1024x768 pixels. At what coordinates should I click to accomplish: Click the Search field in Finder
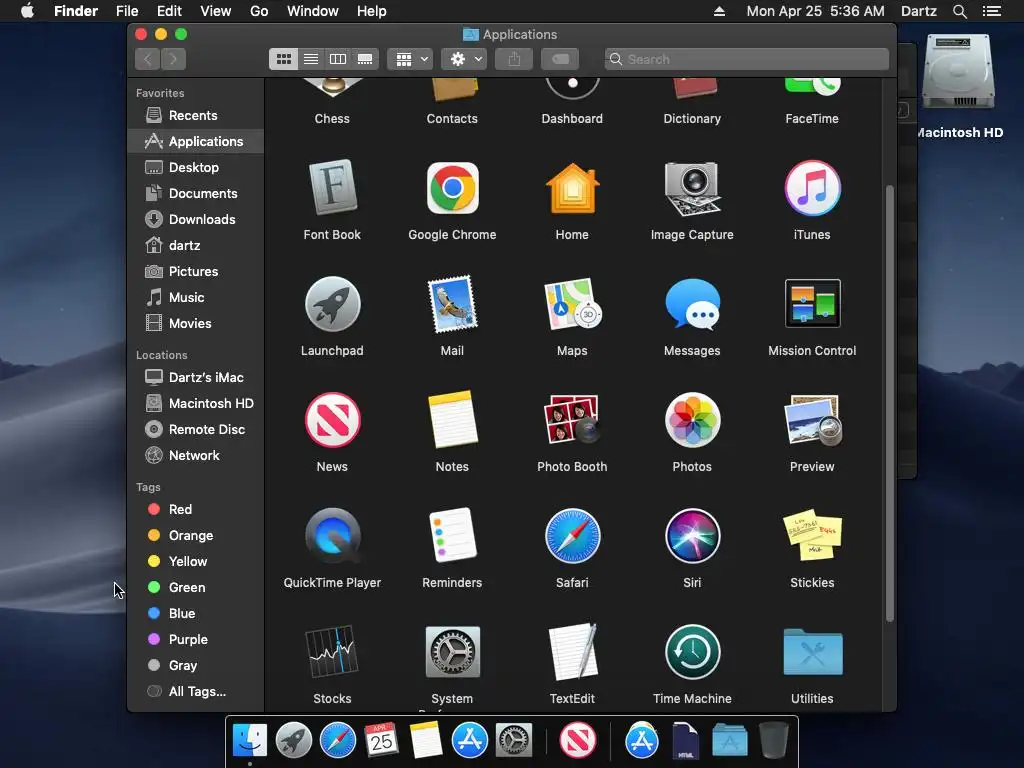coord(746,59)
